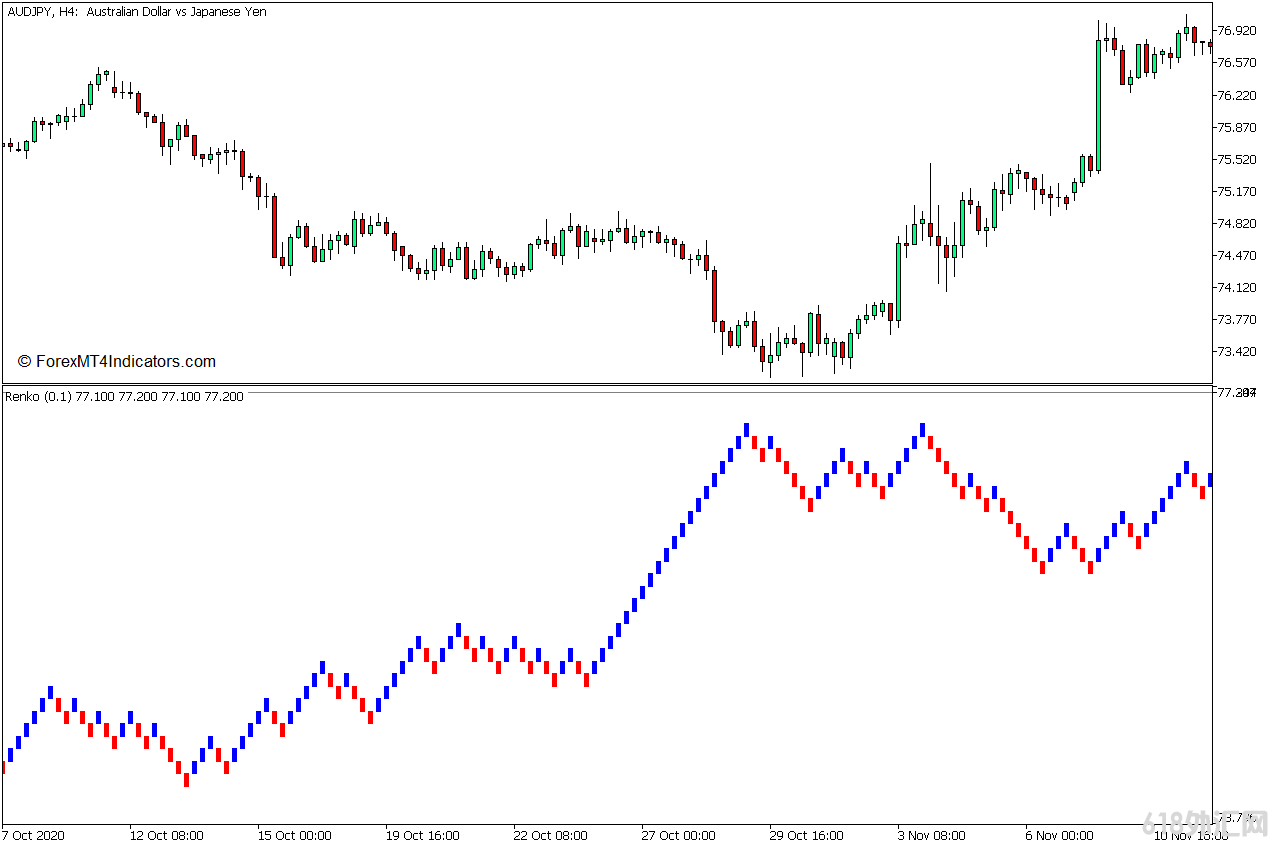The image size is (1275, 848).
Task: Click the 74.820 price axis value
Action: 1237,223
